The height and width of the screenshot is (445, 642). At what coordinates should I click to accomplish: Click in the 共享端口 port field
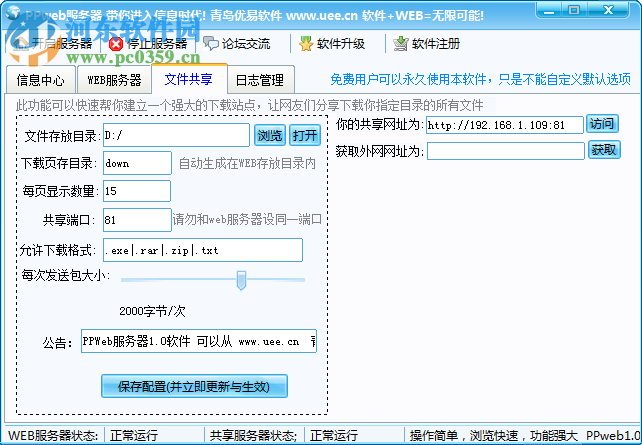click(137, 220)
